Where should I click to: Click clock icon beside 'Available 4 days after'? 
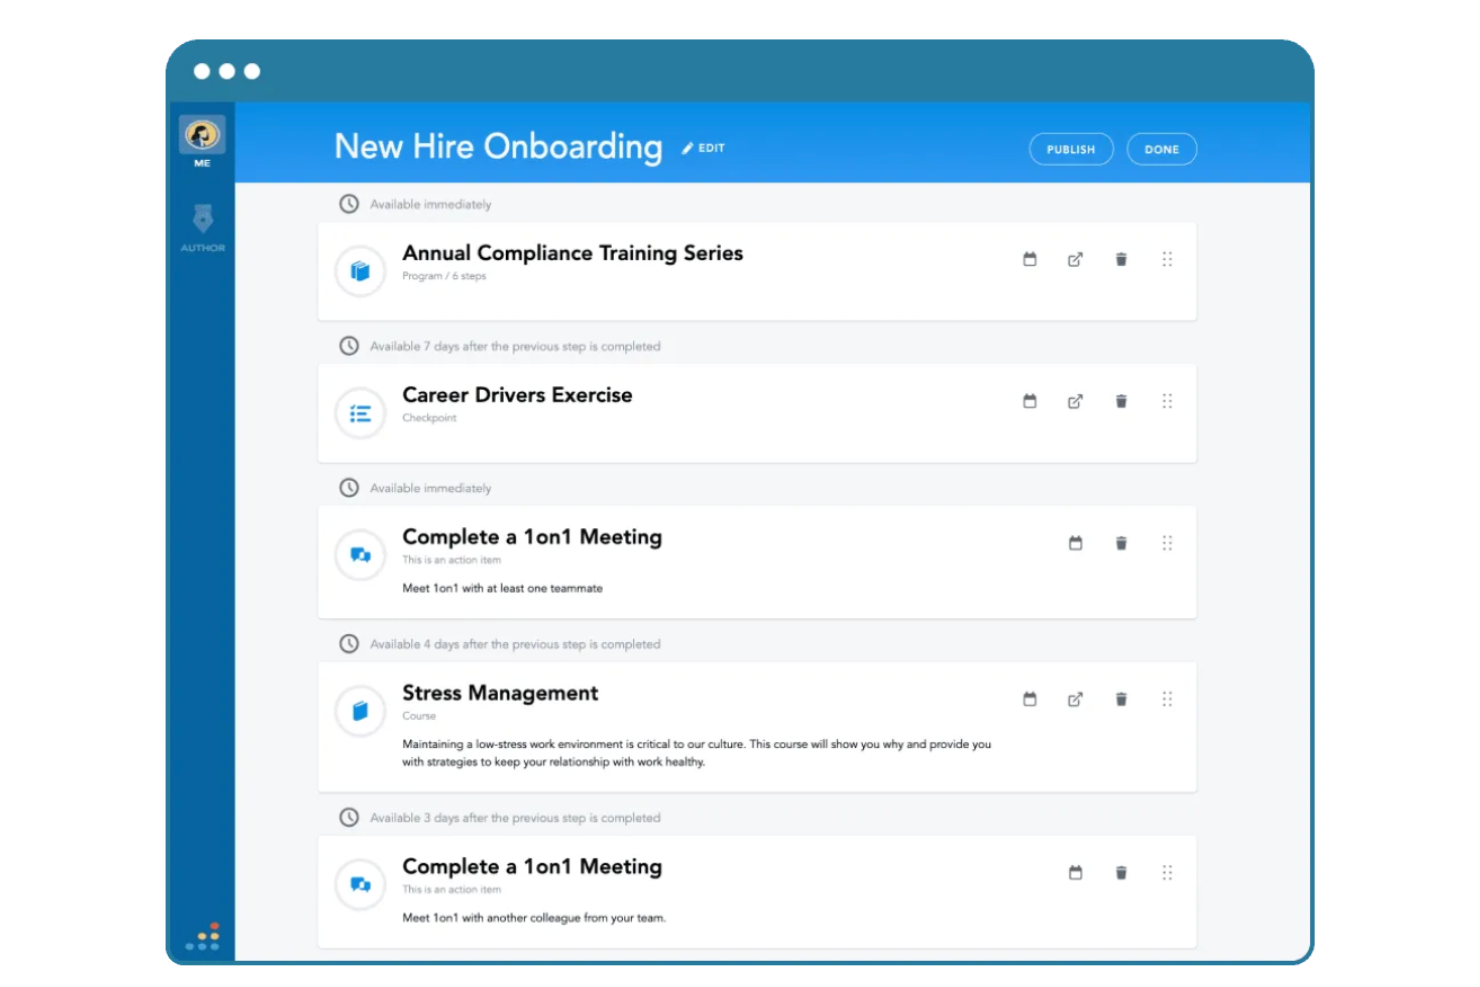coord(348,644)
